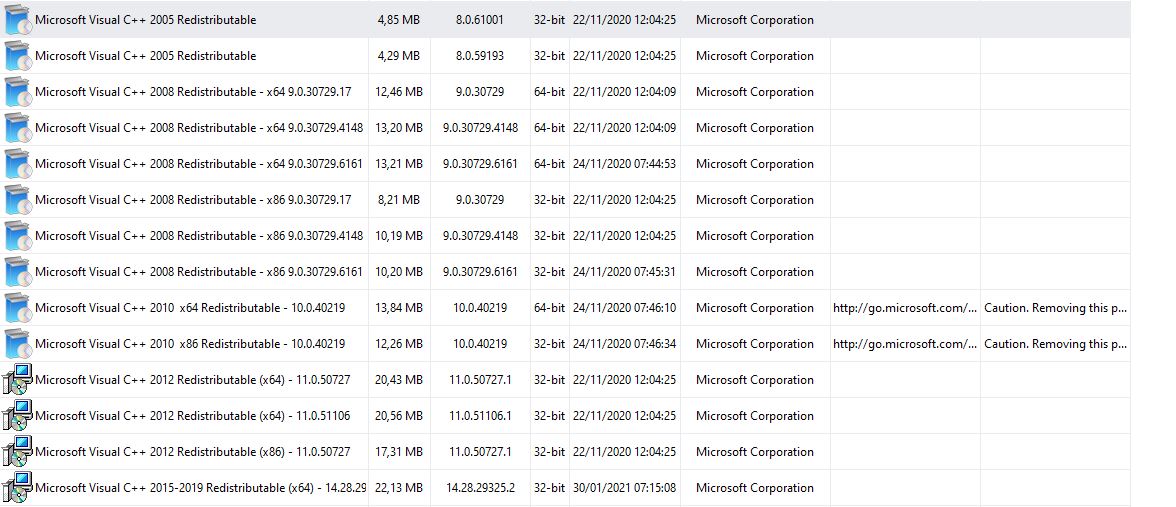Click version cell '11.0.51106.1'

(480, 416)
